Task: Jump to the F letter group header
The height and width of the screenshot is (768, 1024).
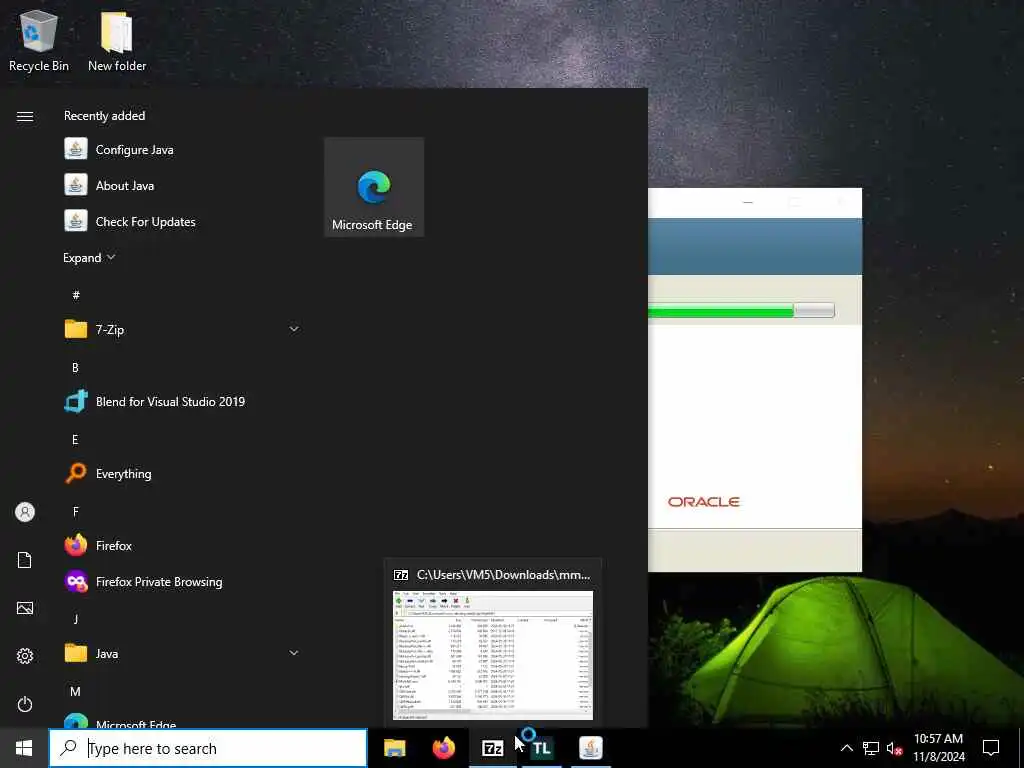Action: pos(76,511)
